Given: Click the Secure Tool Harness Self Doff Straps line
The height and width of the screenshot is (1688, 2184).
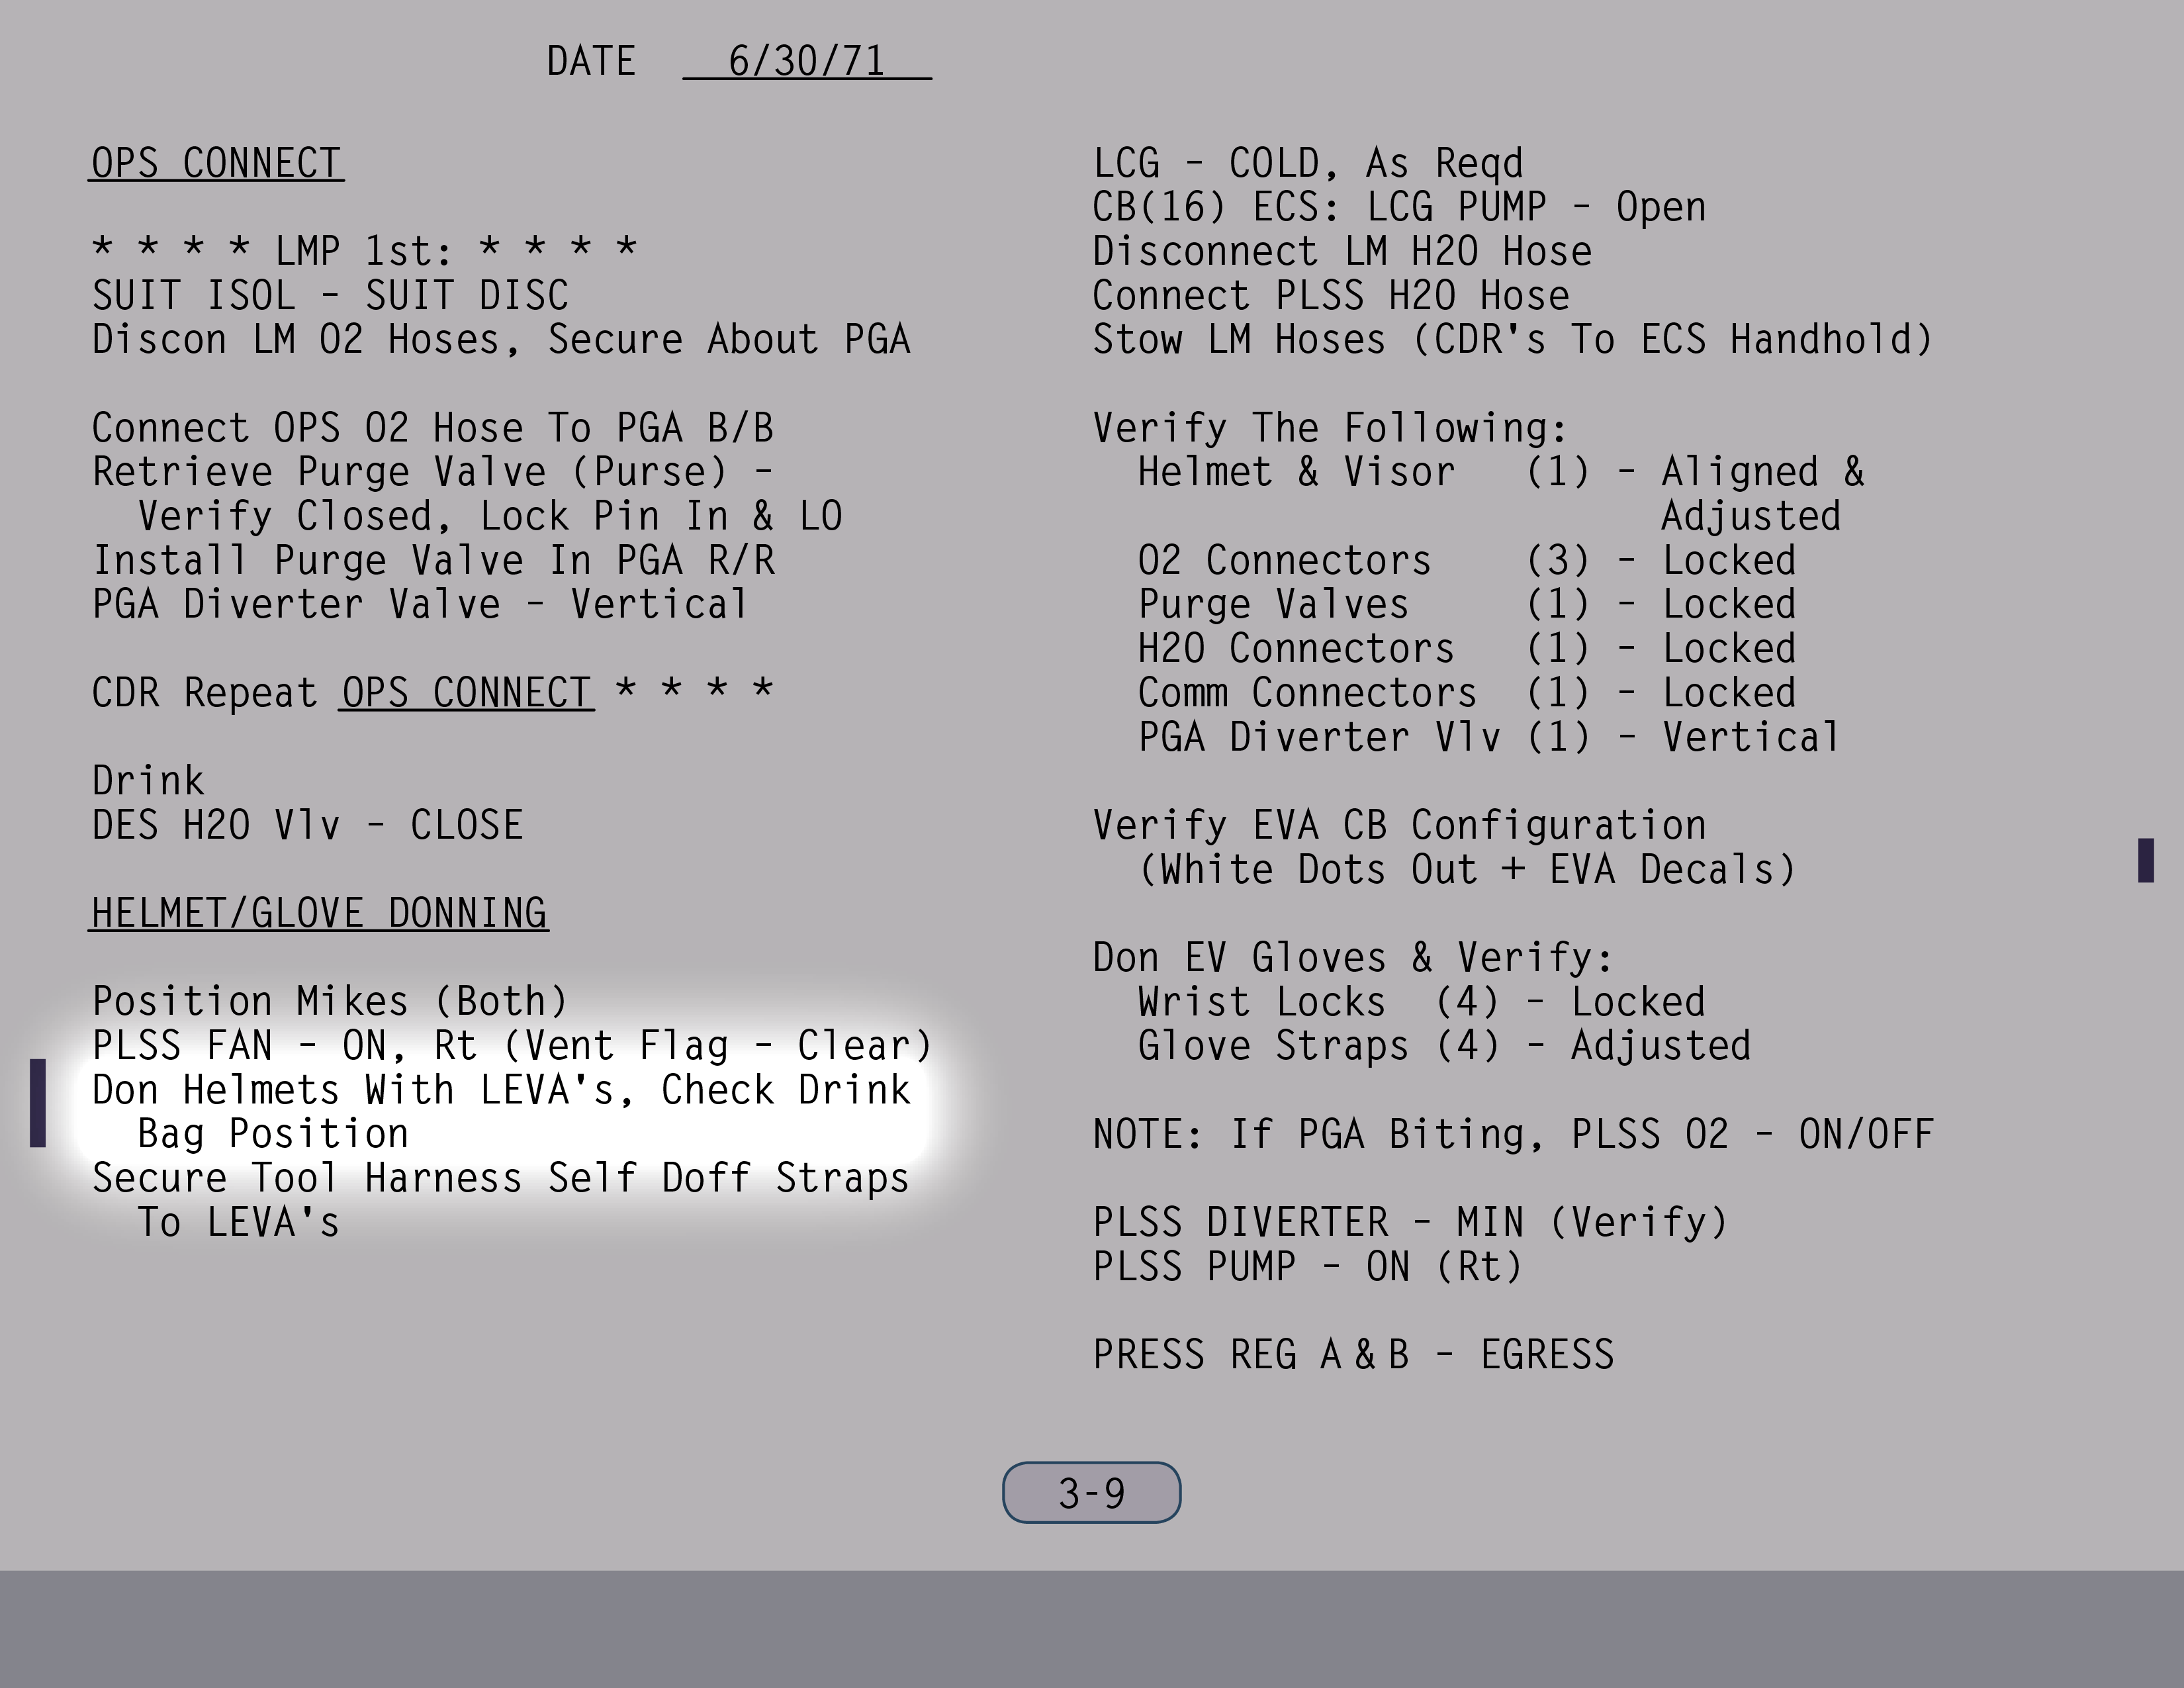Looking at the screenshot, I should pyautogui.click(x=500, y=1178).
